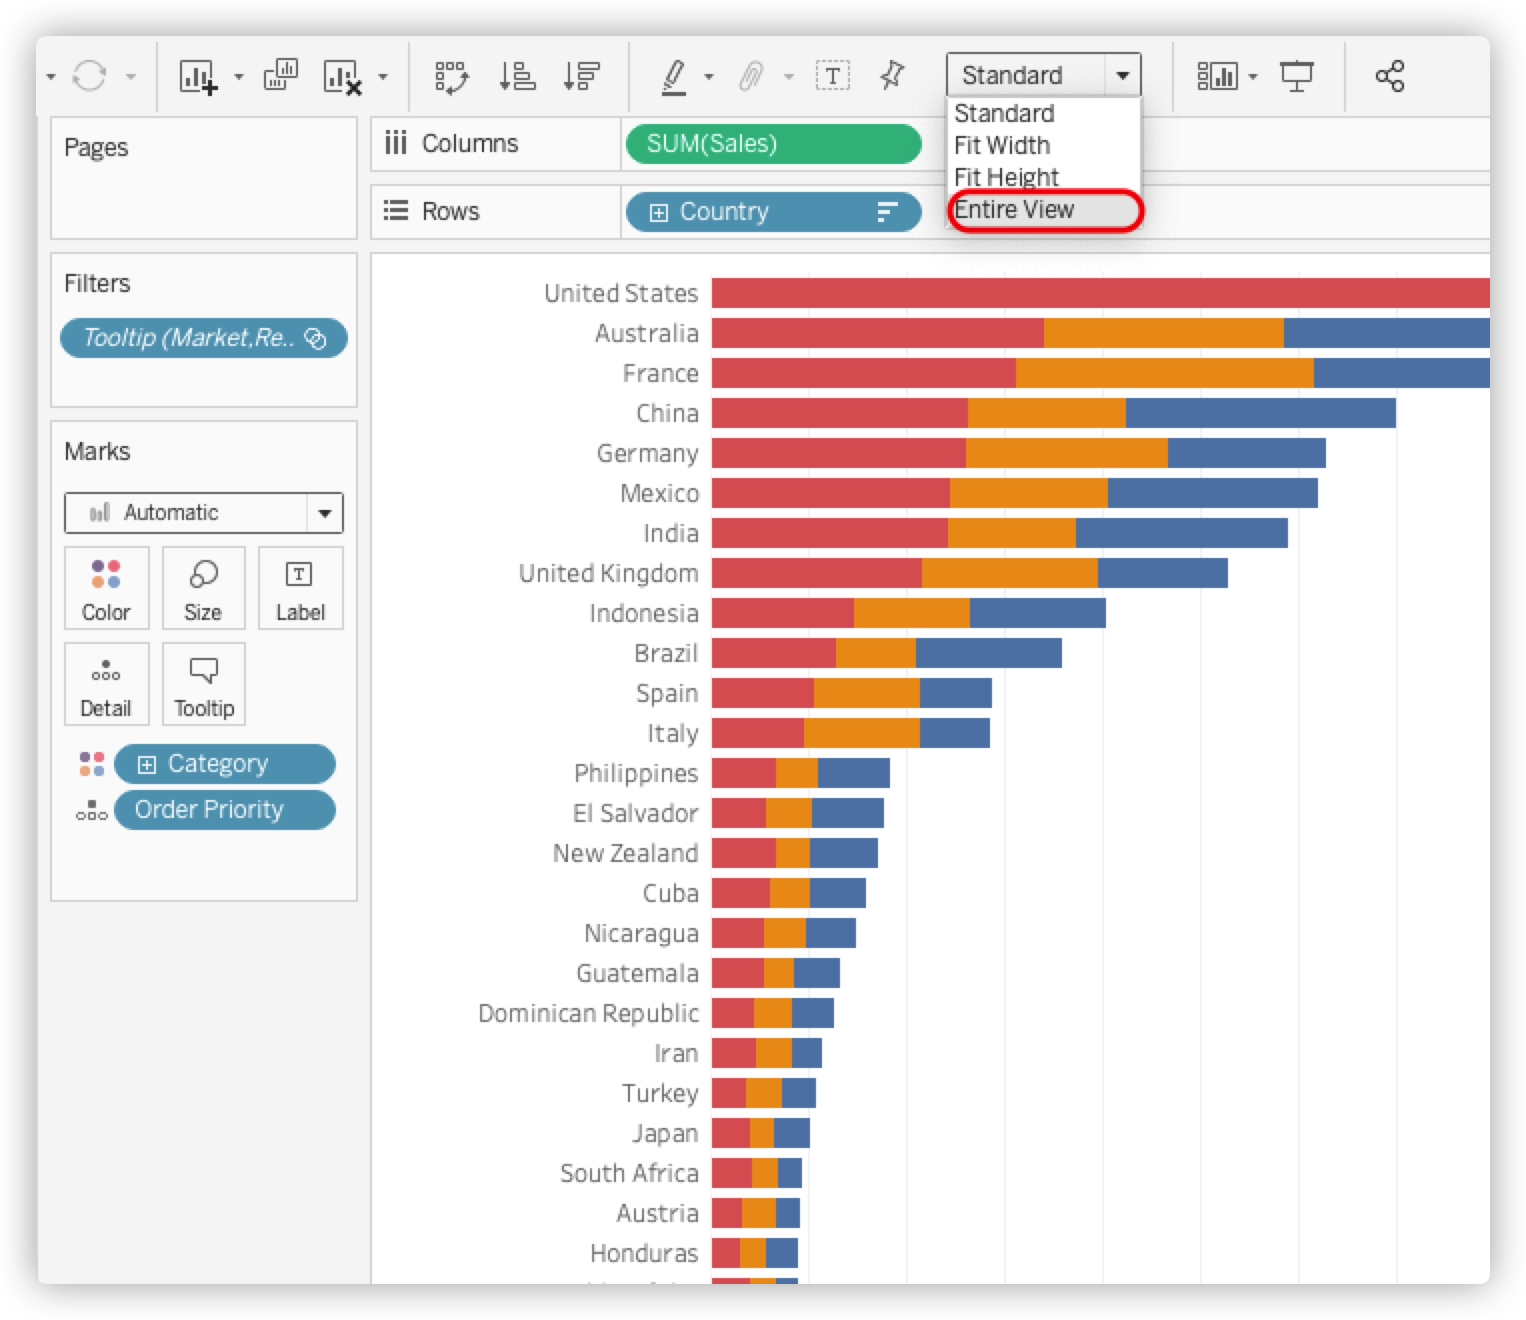1526x1320 pixels.
Task: Click the Color marks card button
Action: (106, 588)
